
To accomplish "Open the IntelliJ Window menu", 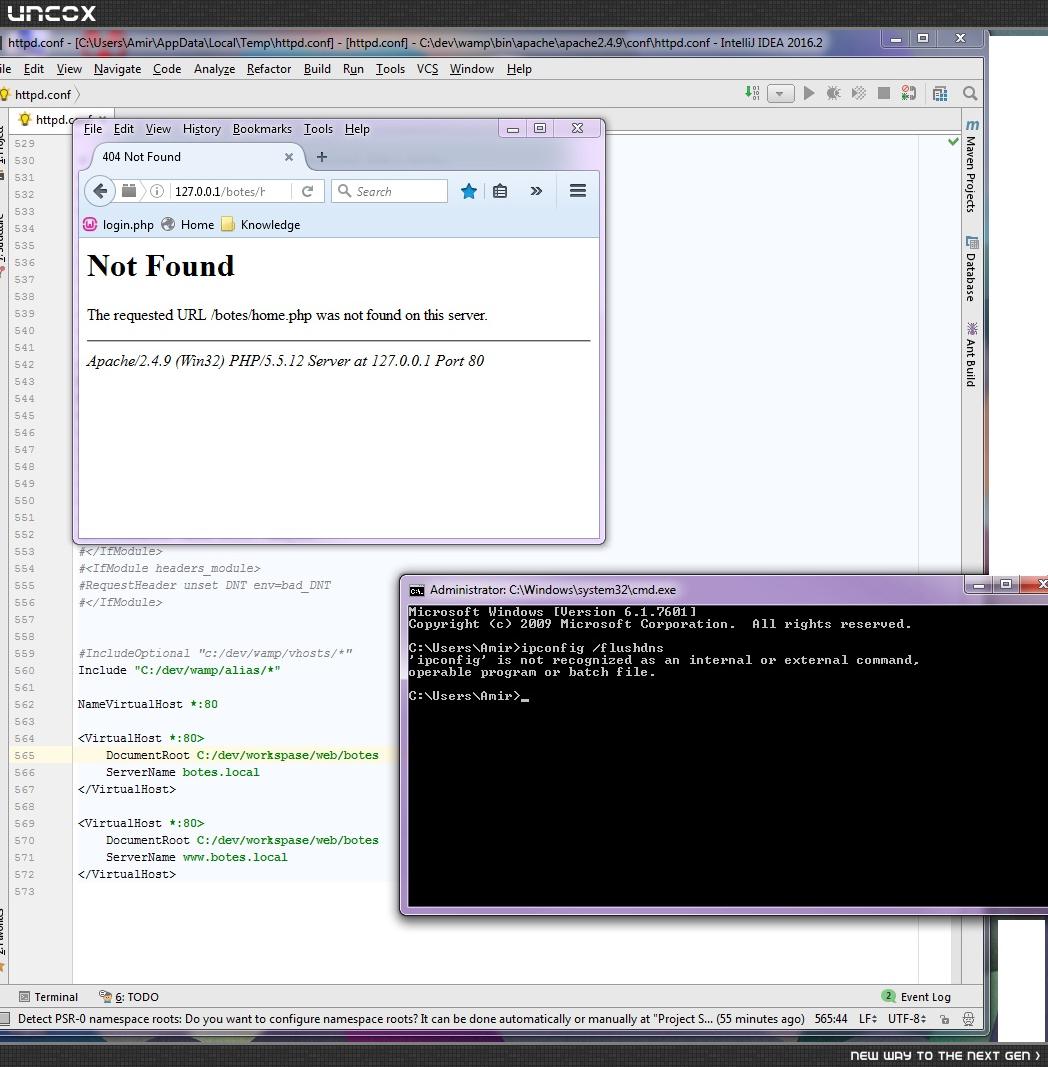I will tap(472, 69).
